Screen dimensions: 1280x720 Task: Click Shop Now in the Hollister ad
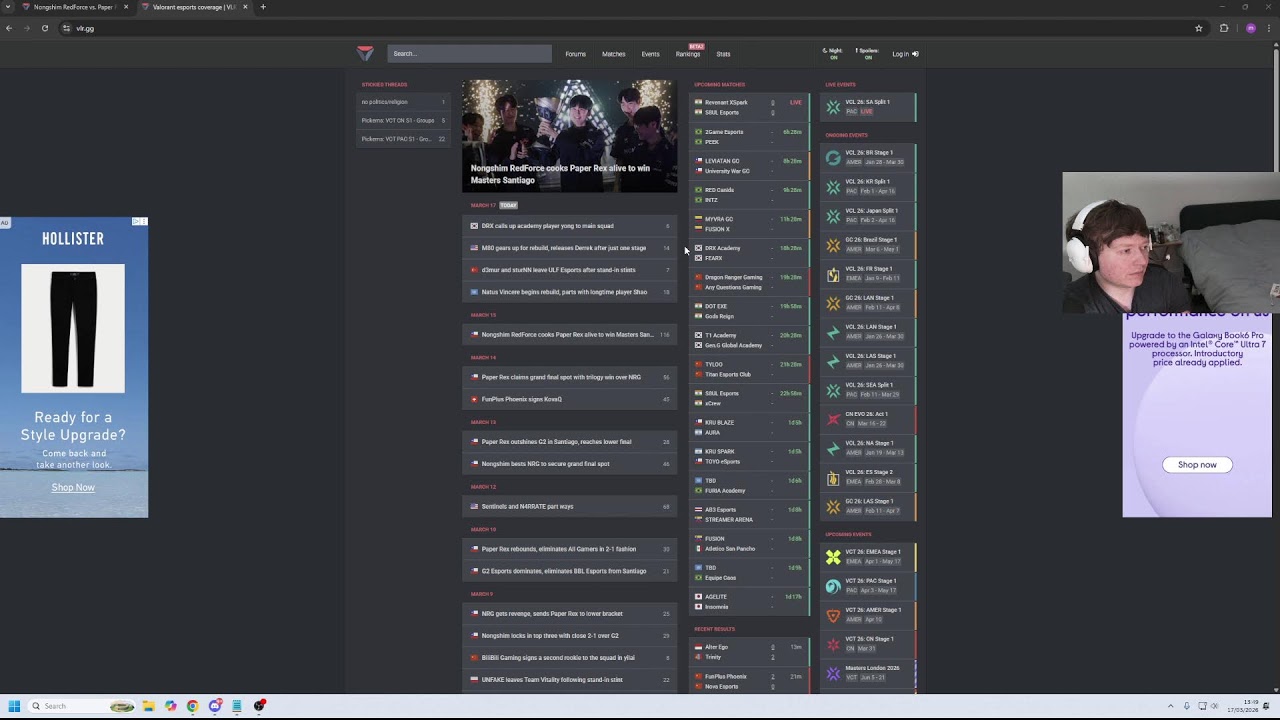(73, 487)
